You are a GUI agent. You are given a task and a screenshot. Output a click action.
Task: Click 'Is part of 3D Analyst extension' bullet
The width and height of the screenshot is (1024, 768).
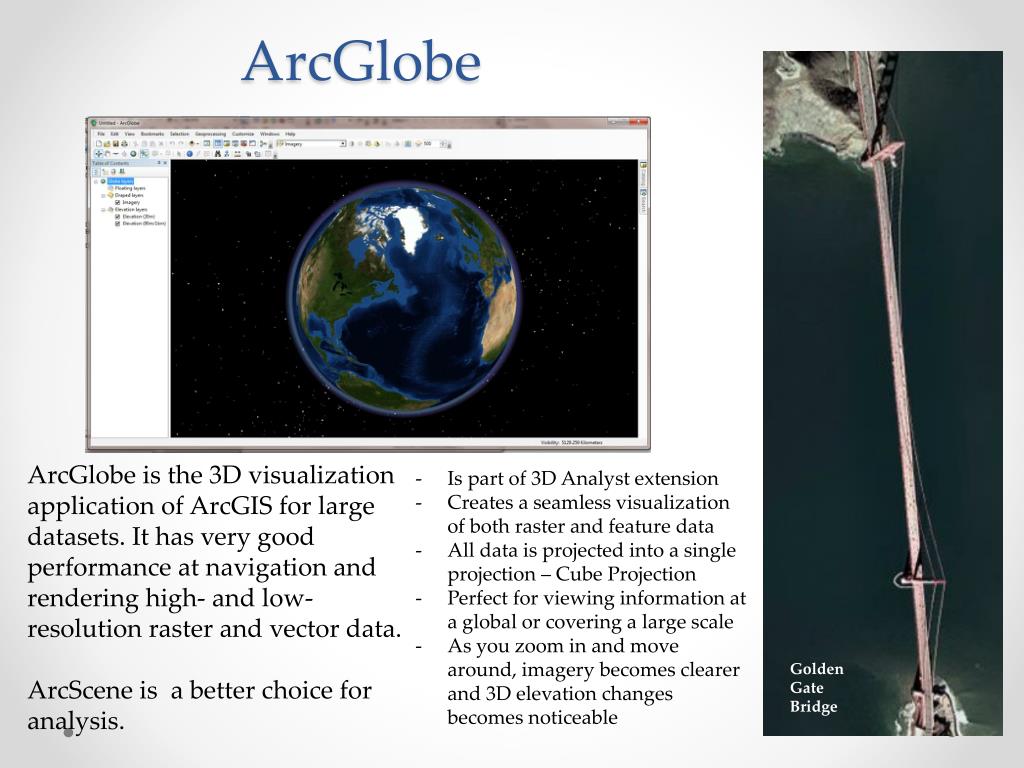click(583, 478)
